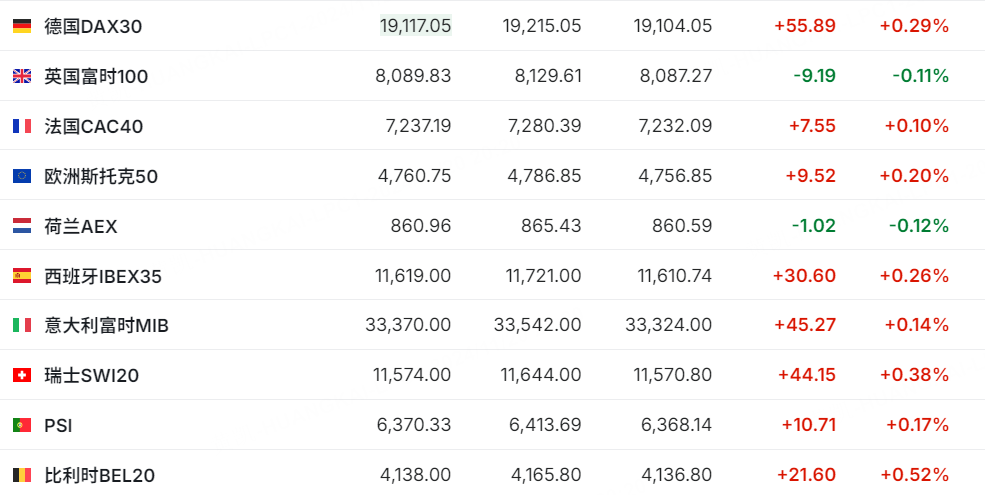
Task: Open the 法国CAC40 index link
Action: pyautogui.click(x=94, y=126)
